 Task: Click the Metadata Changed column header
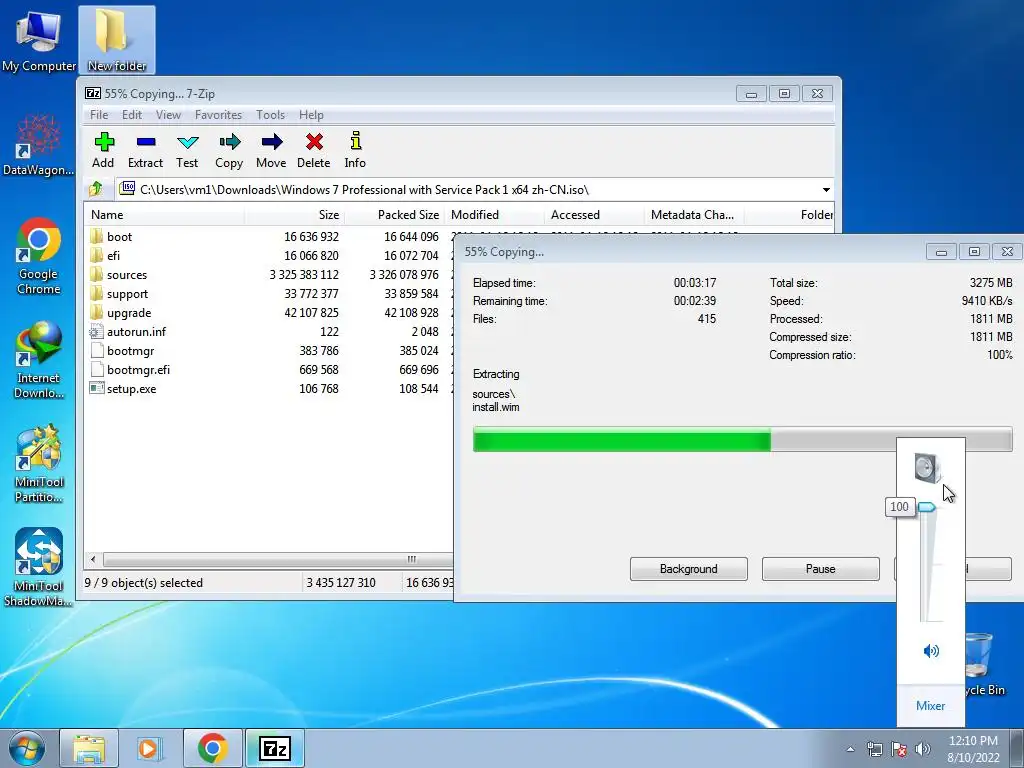(x=694, y=215)
